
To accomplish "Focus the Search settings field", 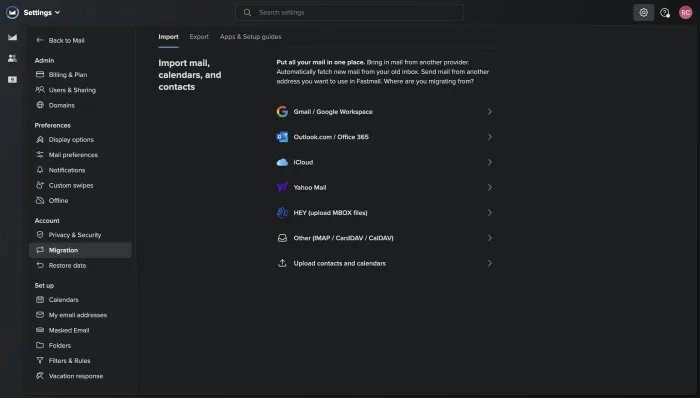I will (349, 12).
